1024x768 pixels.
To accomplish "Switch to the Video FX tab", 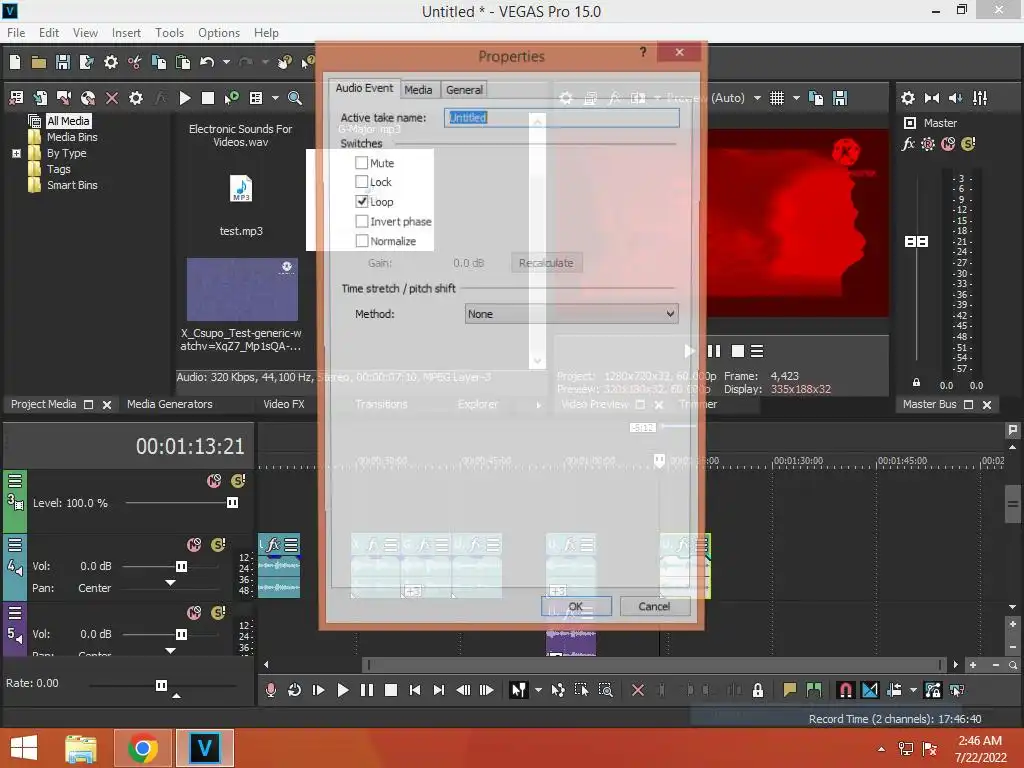I will tap(283, 404).
